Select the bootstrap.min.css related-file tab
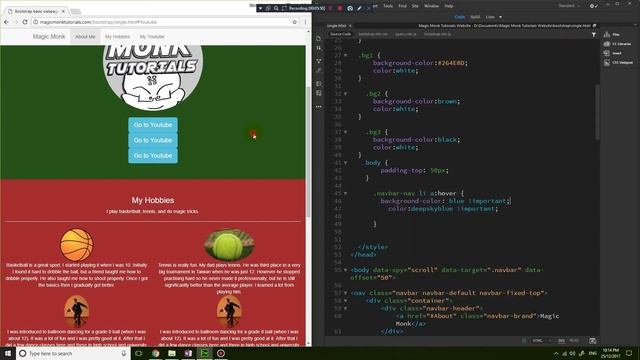The height and width of the screenshot is (360, 640). pyautogui.click(x=373, y=34)
